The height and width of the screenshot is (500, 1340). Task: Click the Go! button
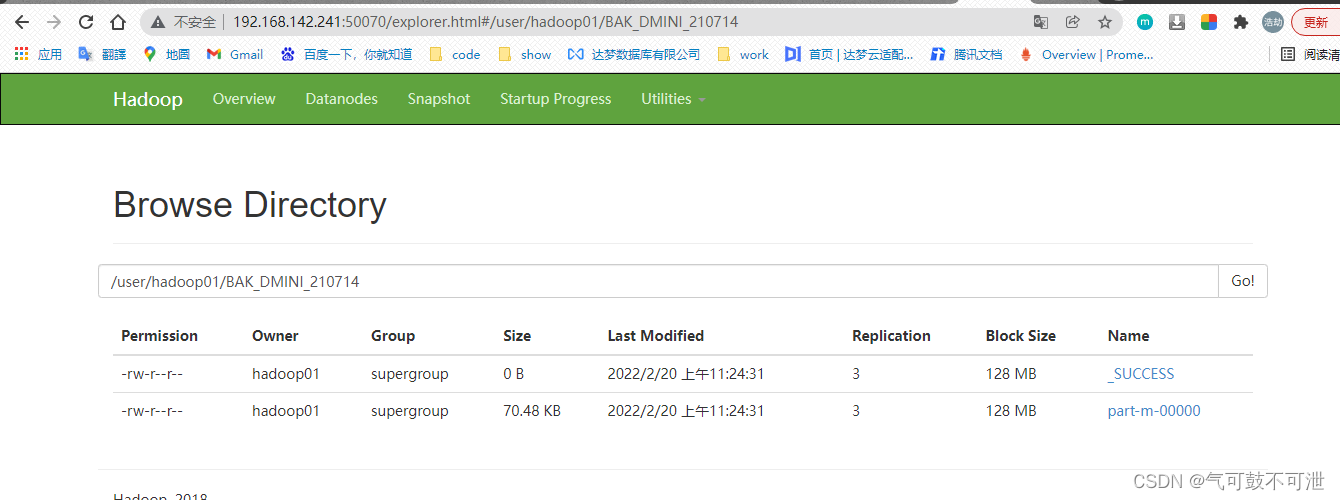coord(1243,281)
